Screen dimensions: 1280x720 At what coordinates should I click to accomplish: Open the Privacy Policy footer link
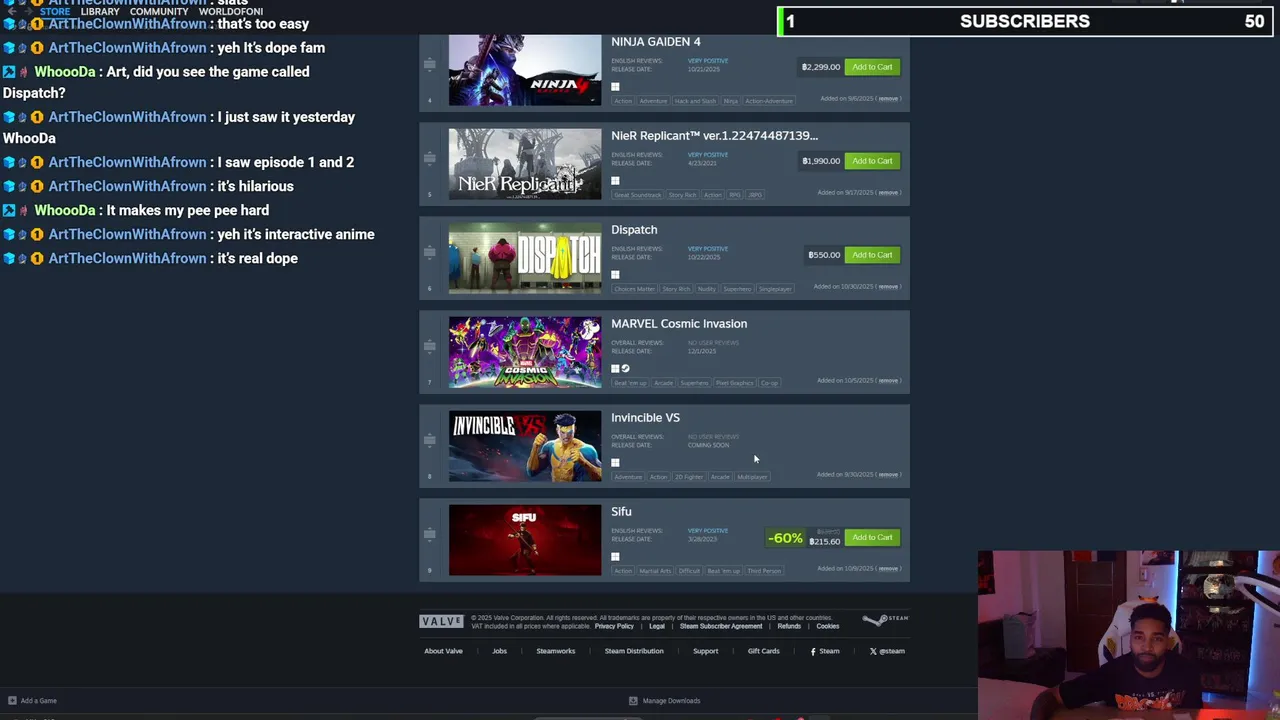pyautogui.click(x=614, y=626)
